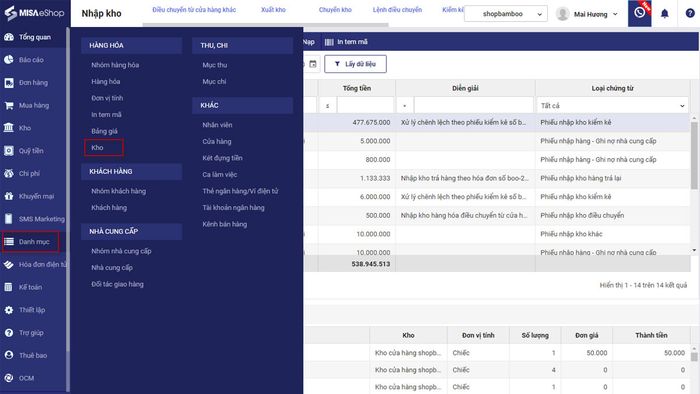This screenshot has width=700, height=394.
Task: Expand the Mai Hương user menu arrow
Action: point(615,14)
